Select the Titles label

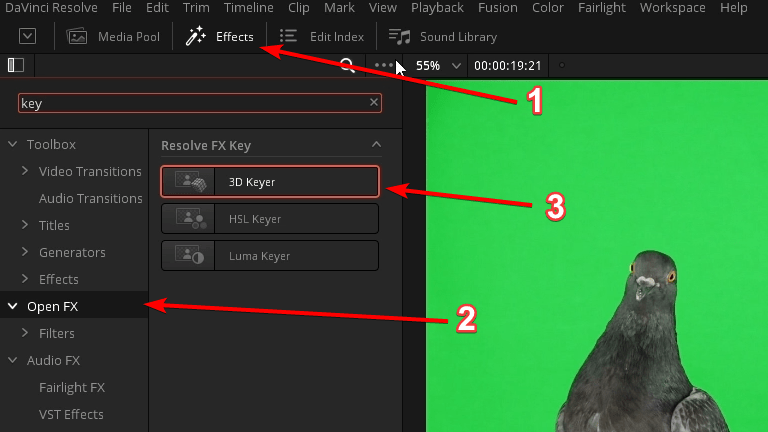point(54,225)
